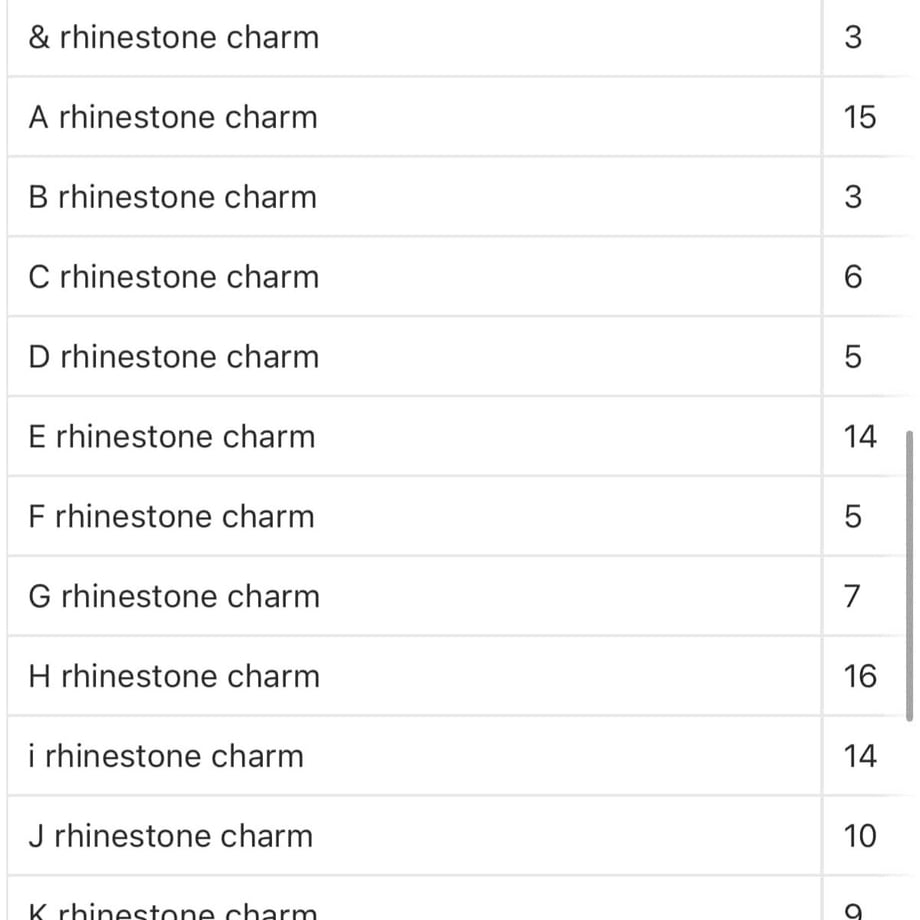This screenshot has width=920, height=920.
Task: Click quantity 3 for '& rhinestone charm'
Action: (x=853, y=38)
